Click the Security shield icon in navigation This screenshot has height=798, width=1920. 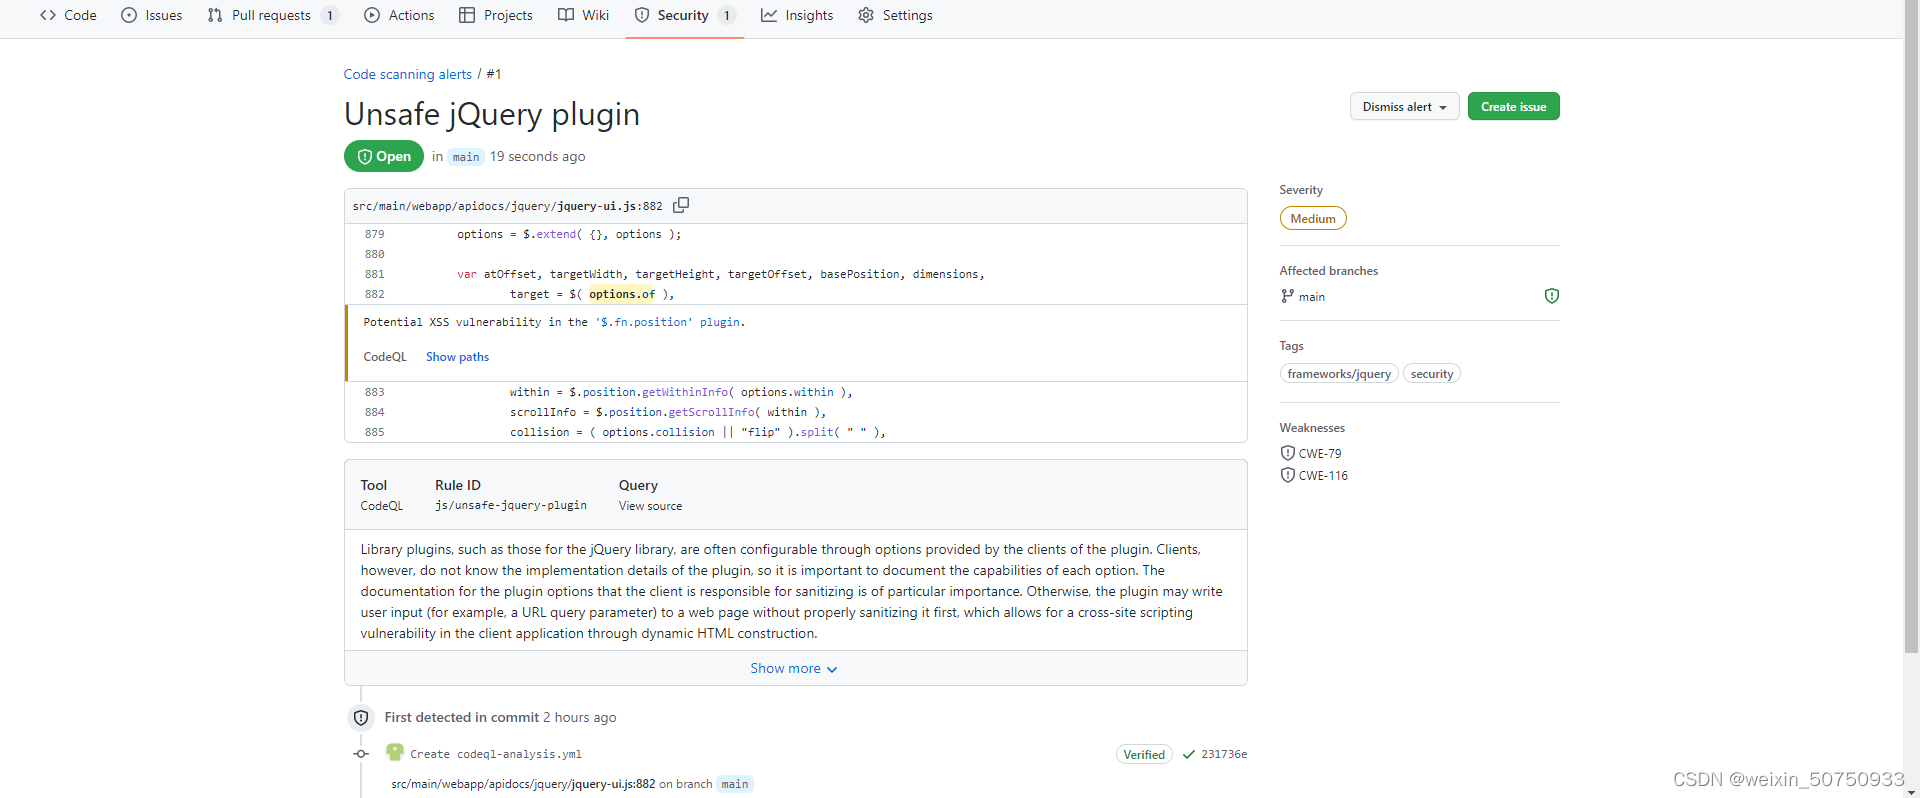(x=642, y=15)
